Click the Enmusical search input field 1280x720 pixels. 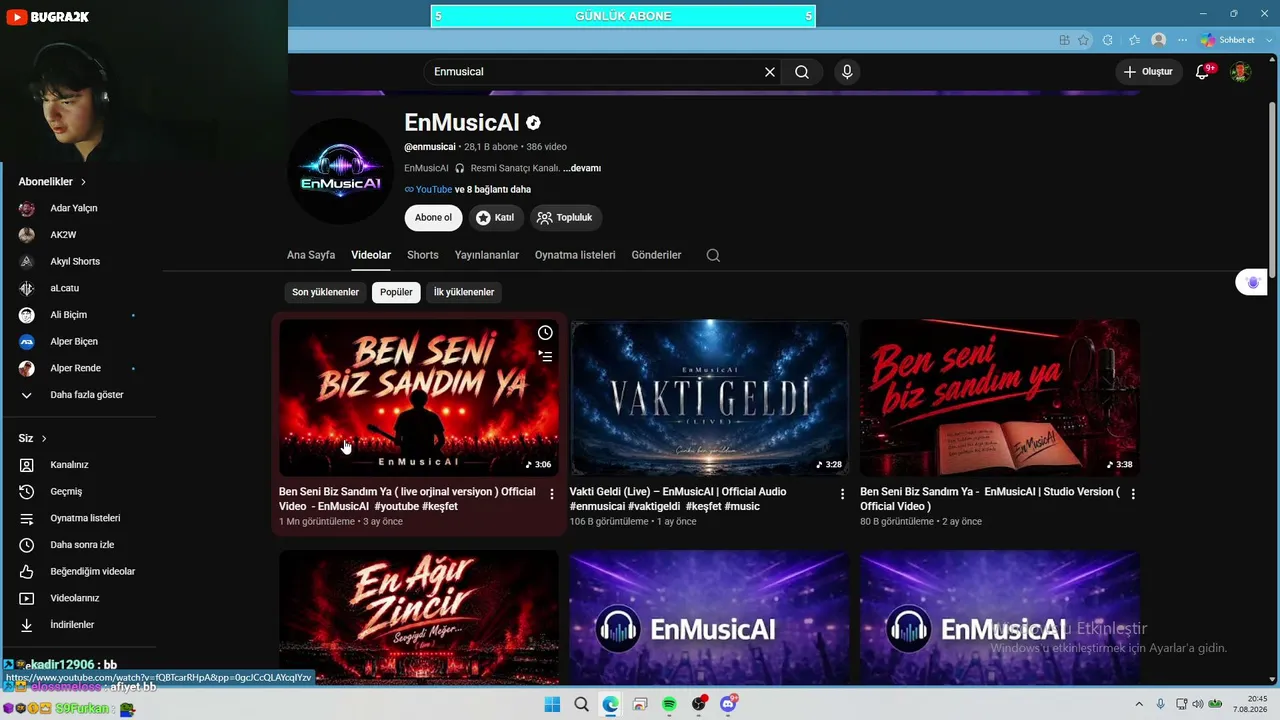(594, 72)
